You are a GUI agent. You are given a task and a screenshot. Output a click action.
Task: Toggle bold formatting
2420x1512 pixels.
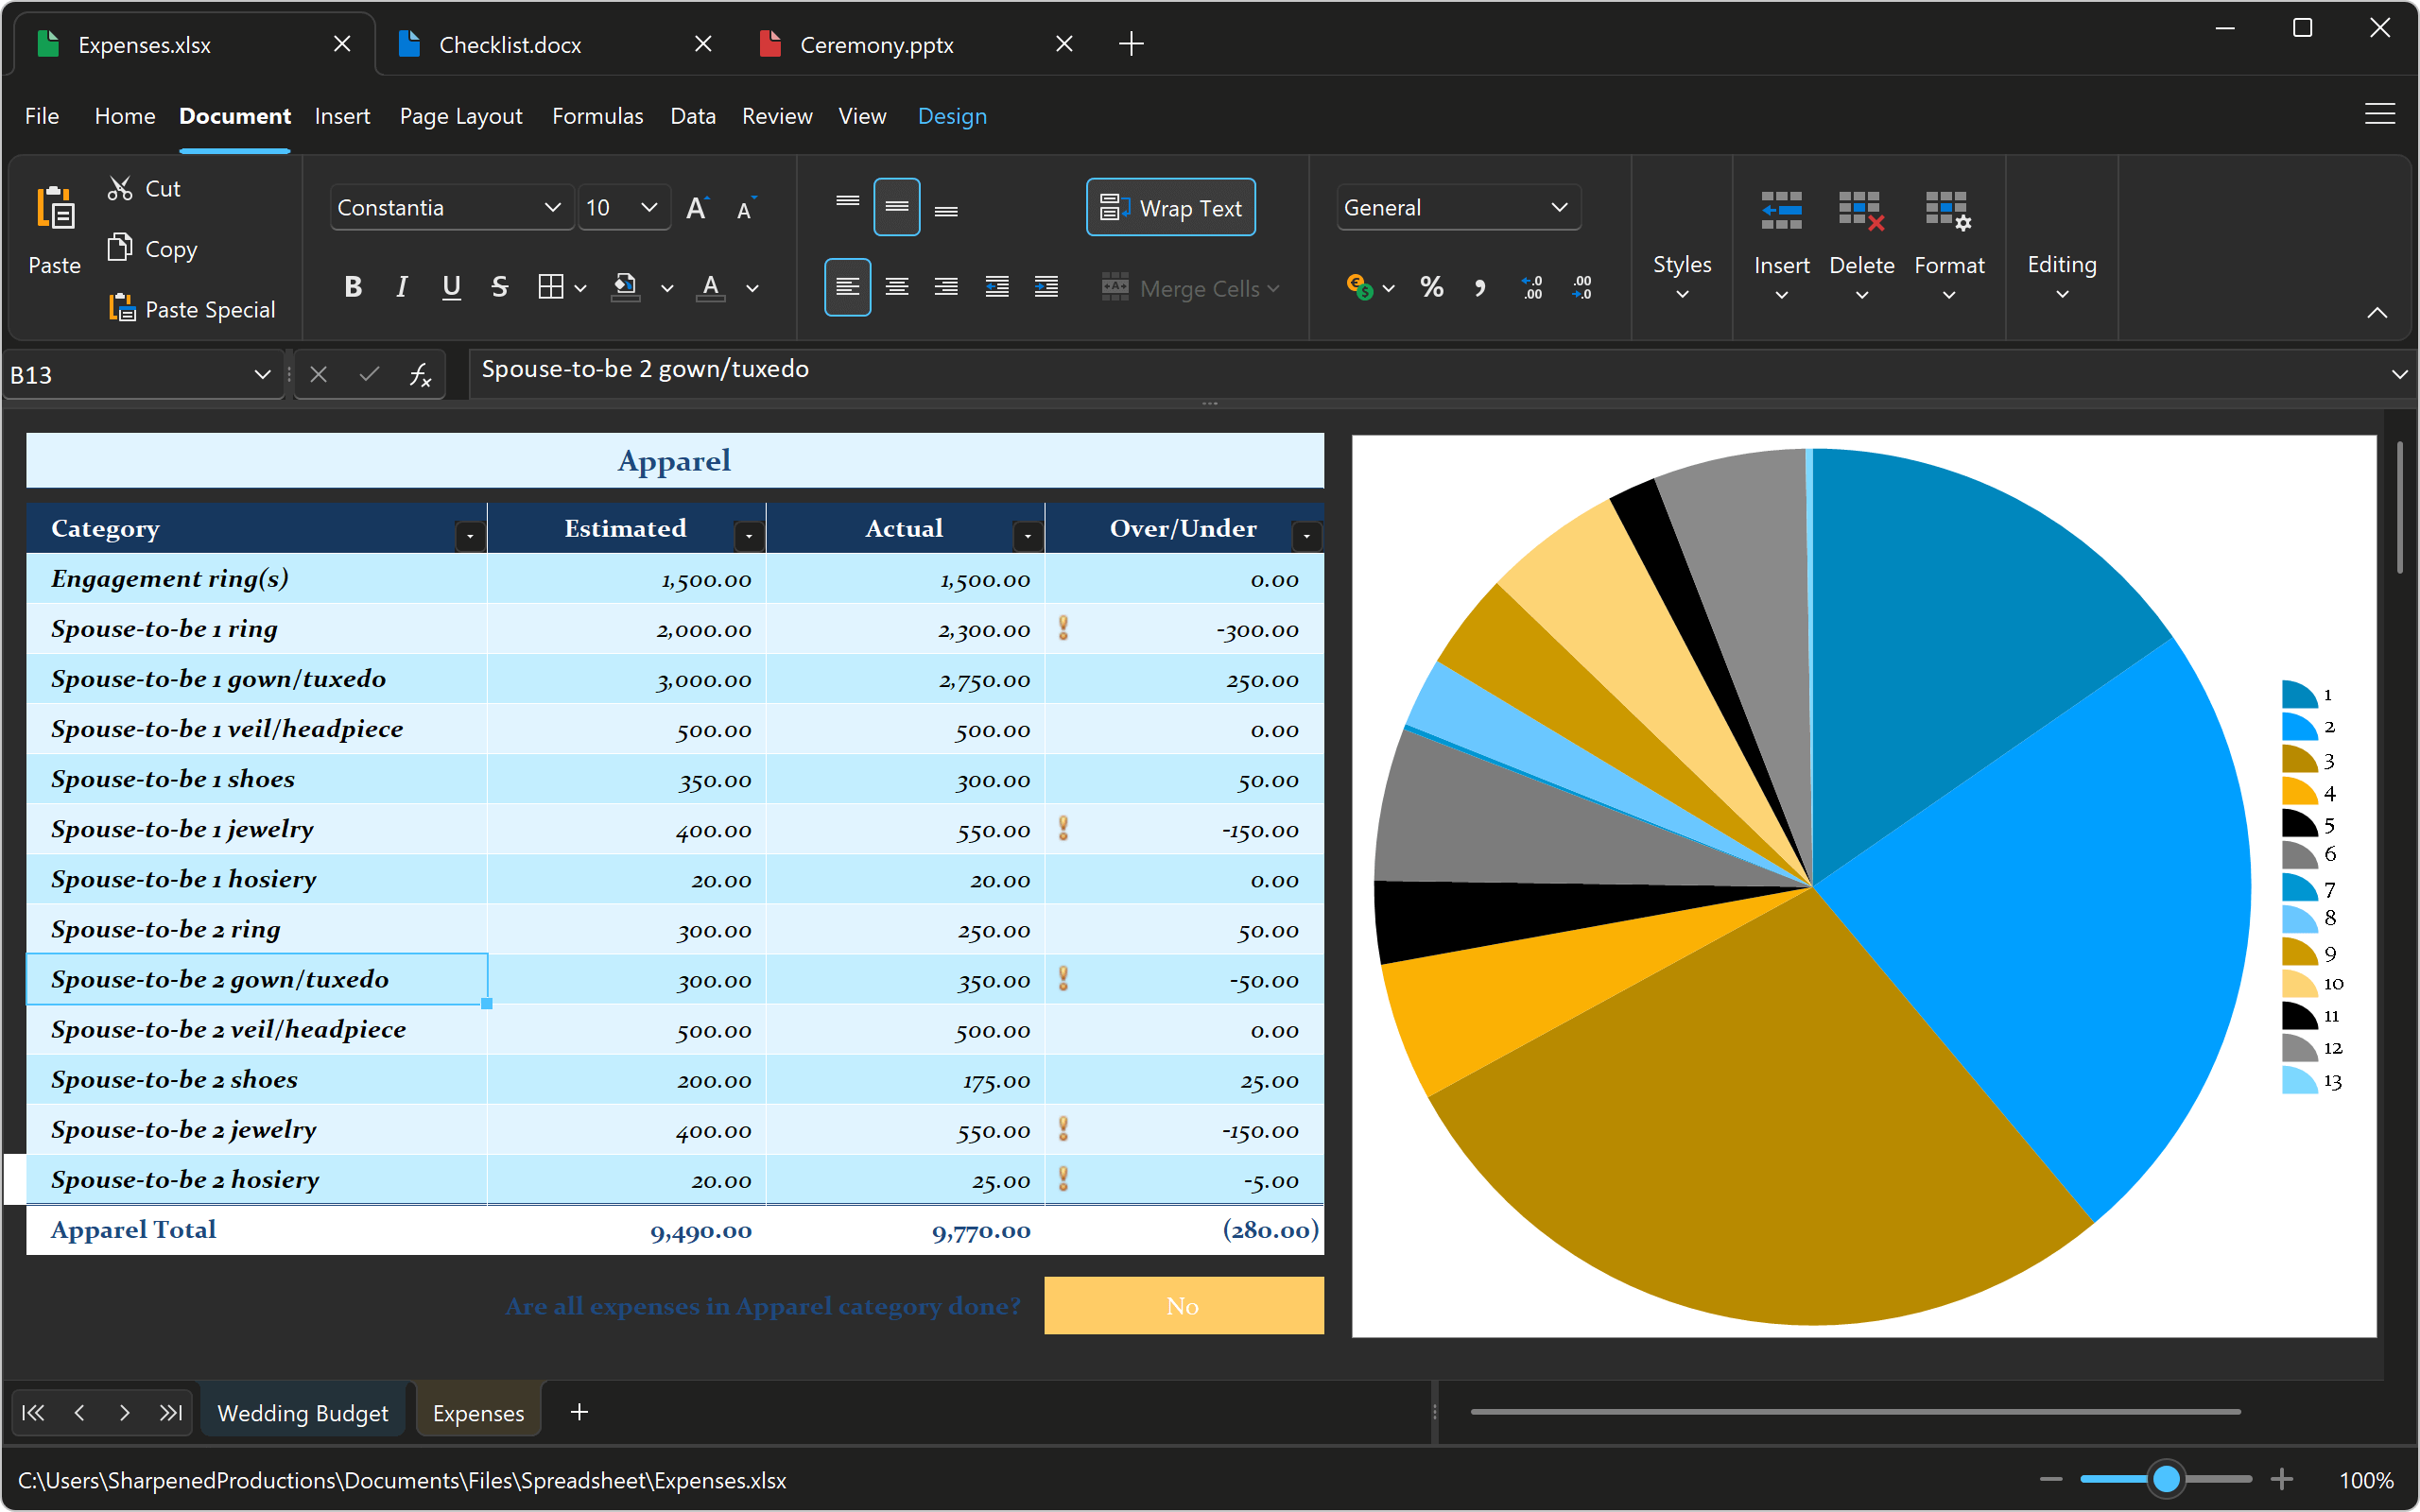click(352, 287)
